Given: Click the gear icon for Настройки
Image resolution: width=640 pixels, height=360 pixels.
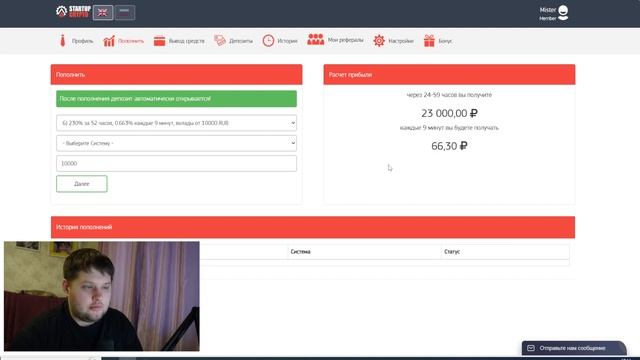Looking at the screenshot, I should point(379,41).
